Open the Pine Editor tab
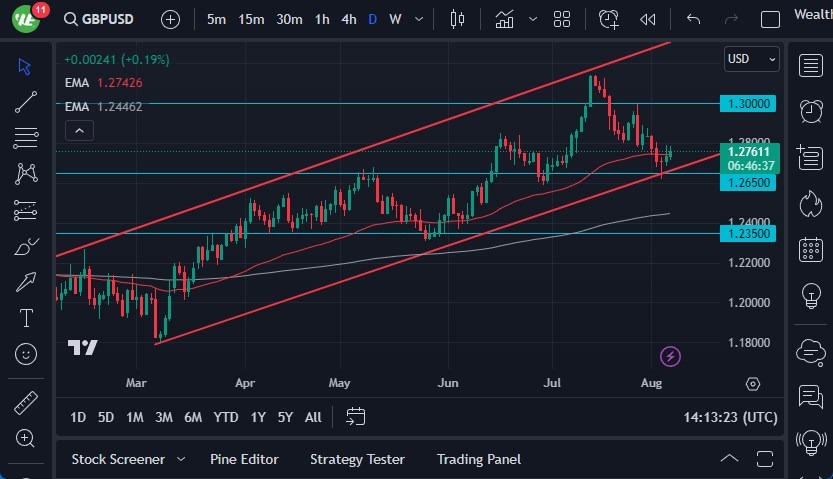 point(244,459)
